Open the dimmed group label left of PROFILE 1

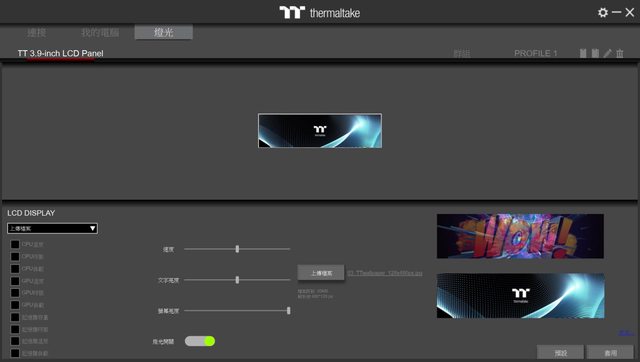pyautogui.click(x=462, y=53)
